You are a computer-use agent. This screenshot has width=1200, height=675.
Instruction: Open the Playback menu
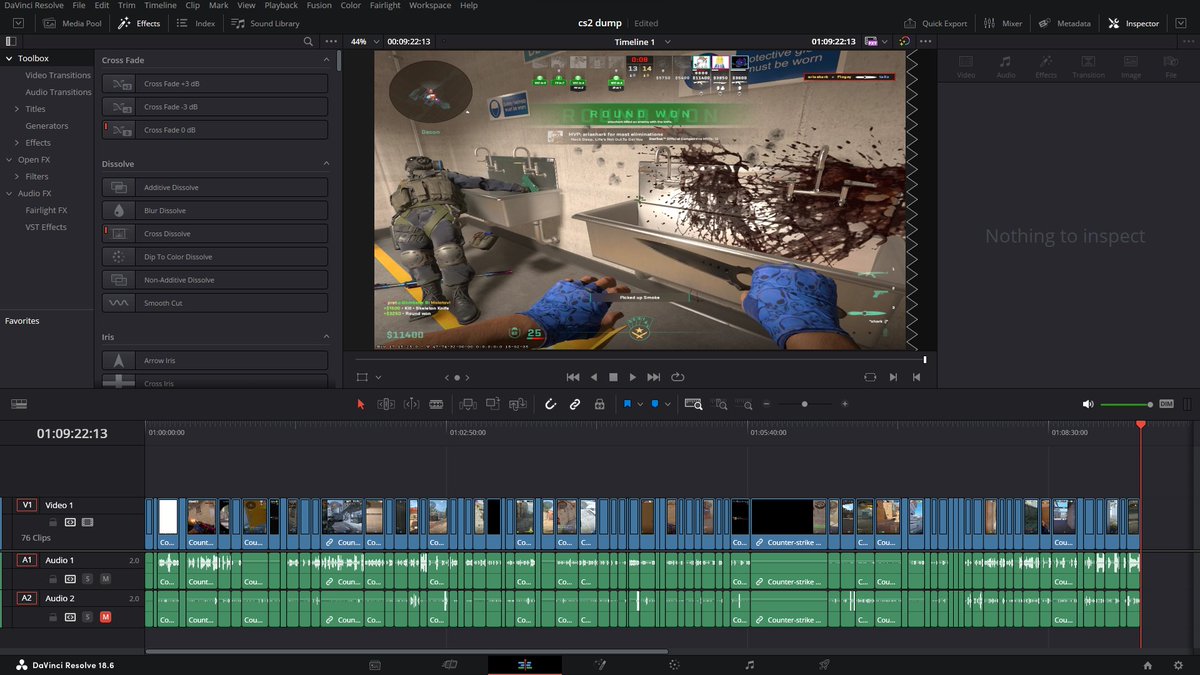click(281, 5)
